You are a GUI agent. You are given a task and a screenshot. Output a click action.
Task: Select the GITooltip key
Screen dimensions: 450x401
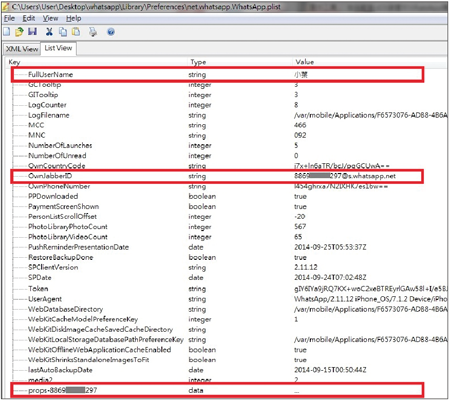coord(43,95)
